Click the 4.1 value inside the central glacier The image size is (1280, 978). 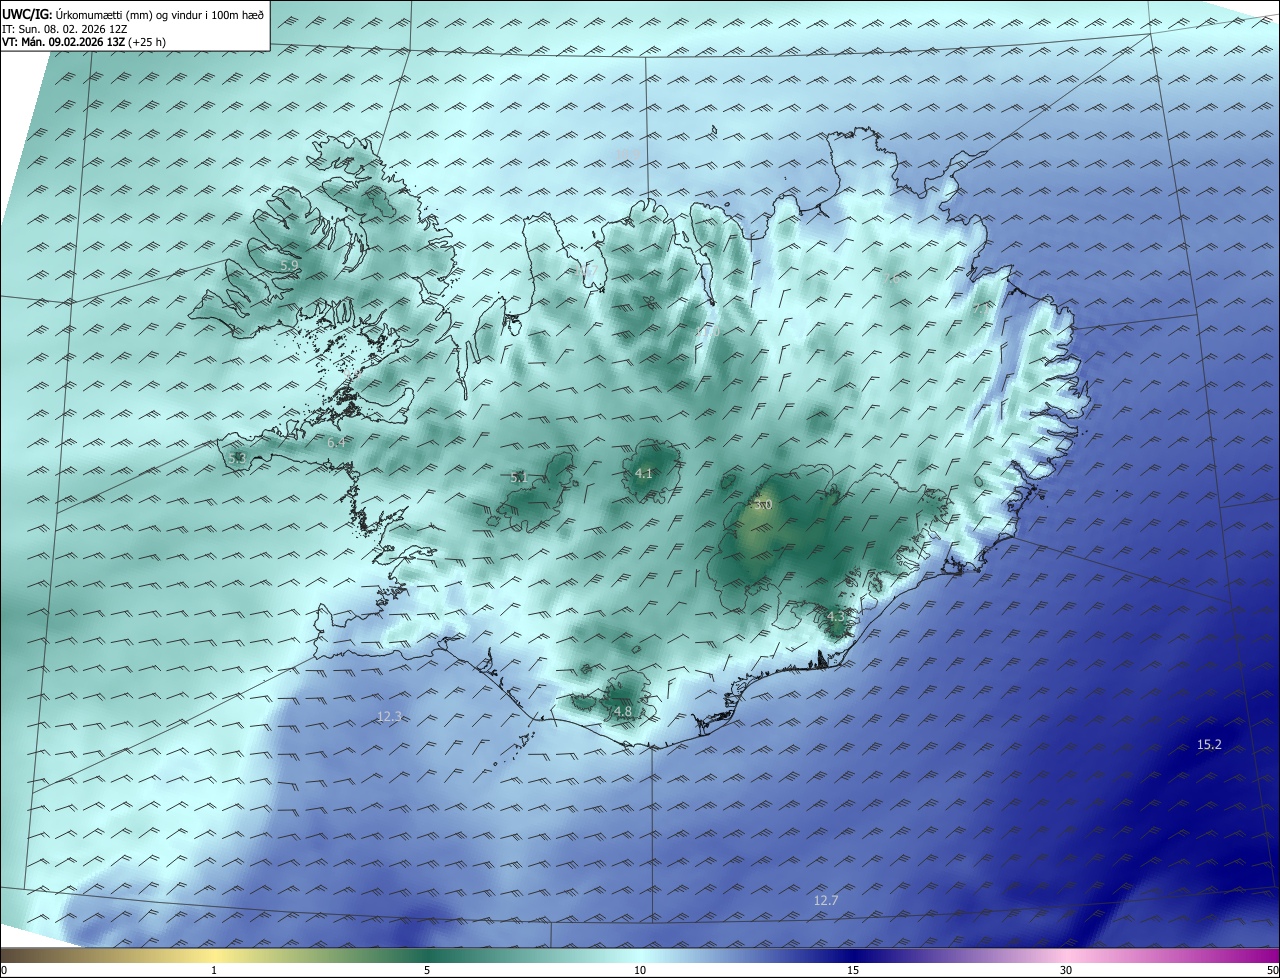click(644, 474)
